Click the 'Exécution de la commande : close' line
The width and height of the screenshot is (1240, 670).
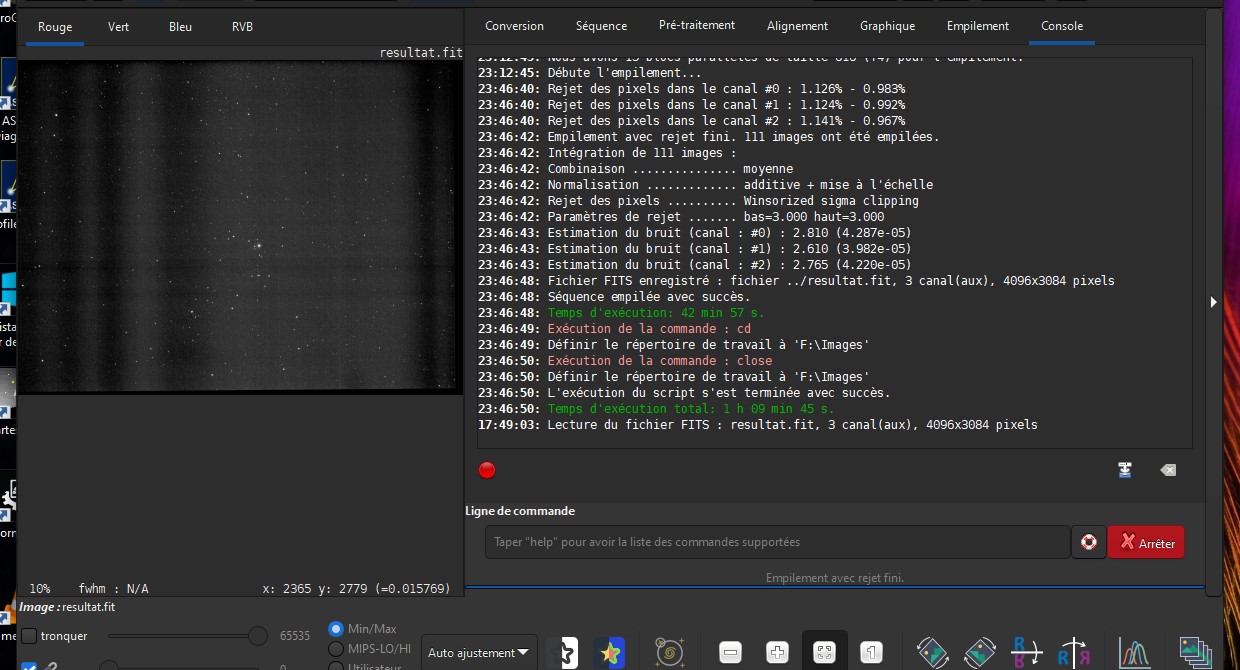tap(660, 361)
